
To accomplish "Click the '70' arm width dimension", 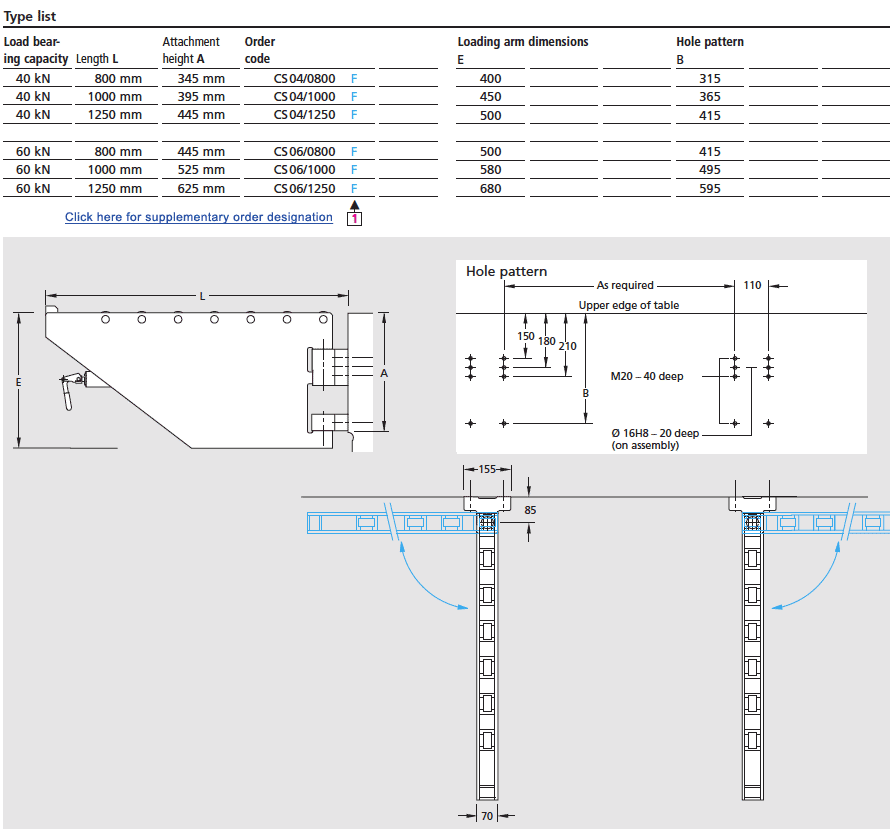I will (x=487, y=816).
